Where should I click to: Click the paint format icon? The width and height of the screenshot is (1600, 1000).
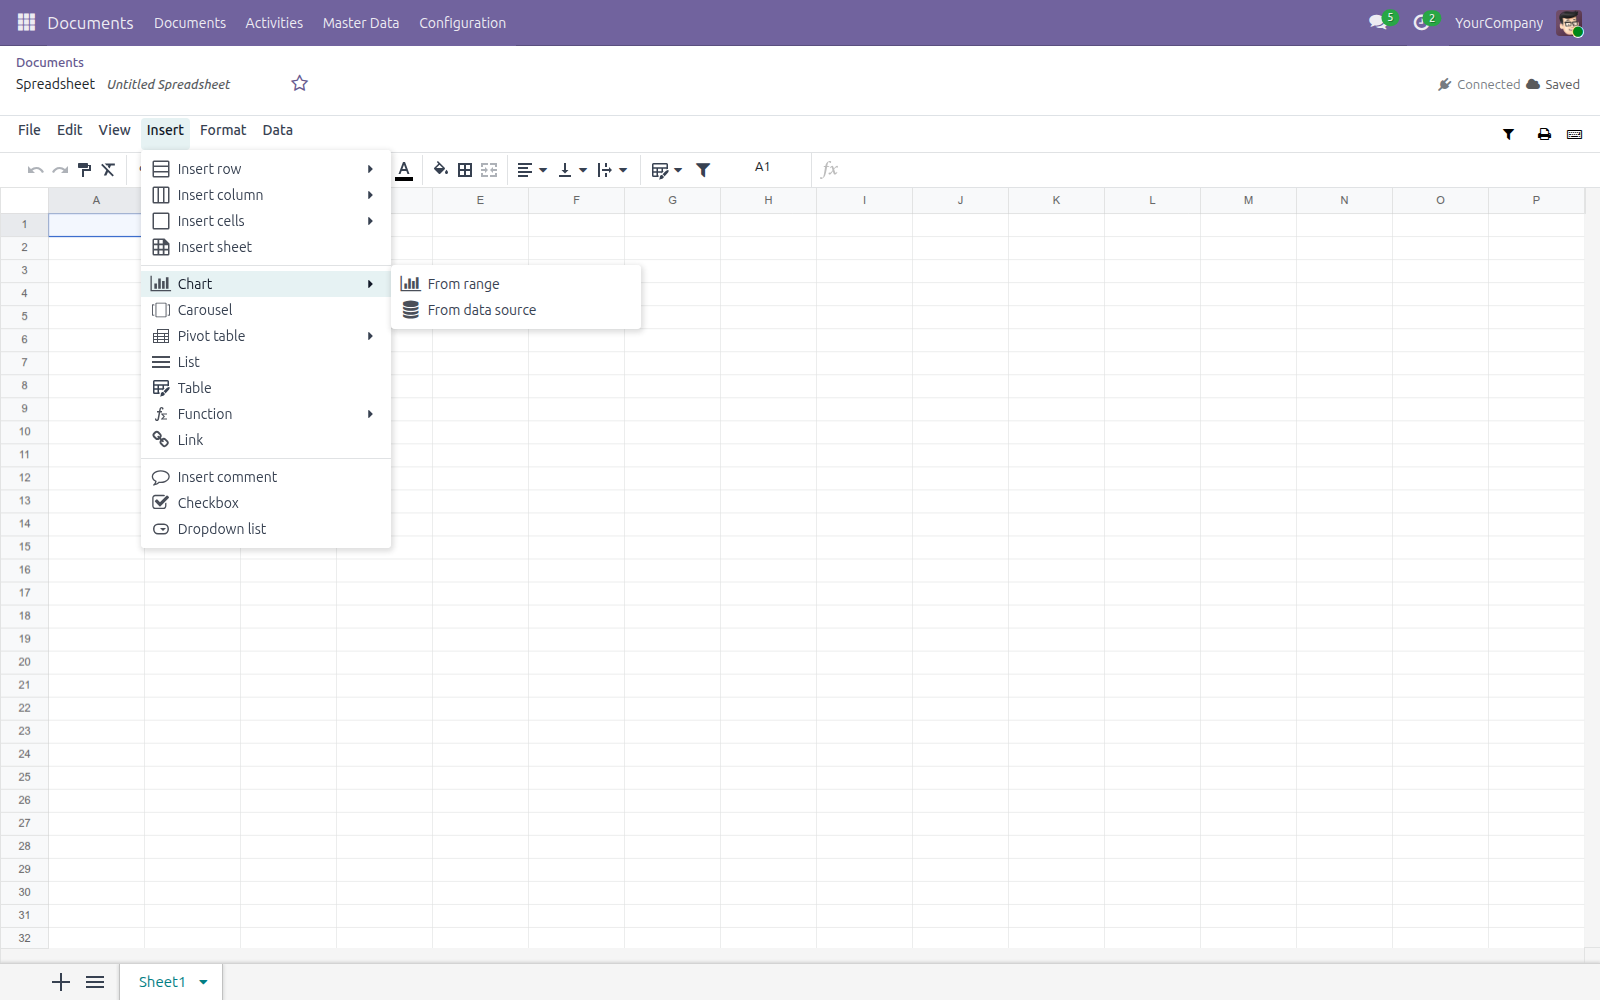[x=84, y=170]
